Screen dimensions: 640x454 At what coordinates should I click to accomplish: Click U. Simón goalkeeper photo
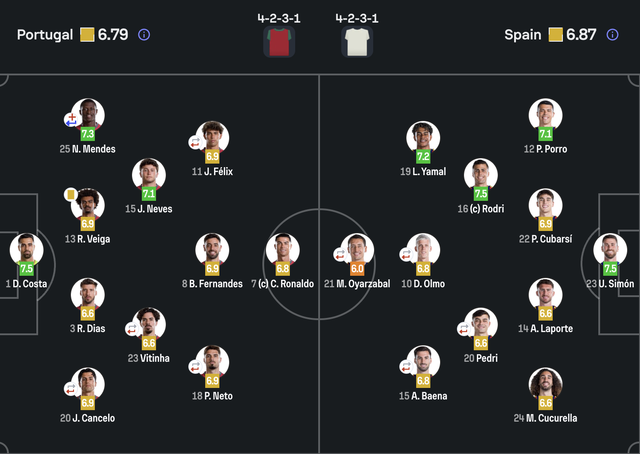[x=610, y=249]
